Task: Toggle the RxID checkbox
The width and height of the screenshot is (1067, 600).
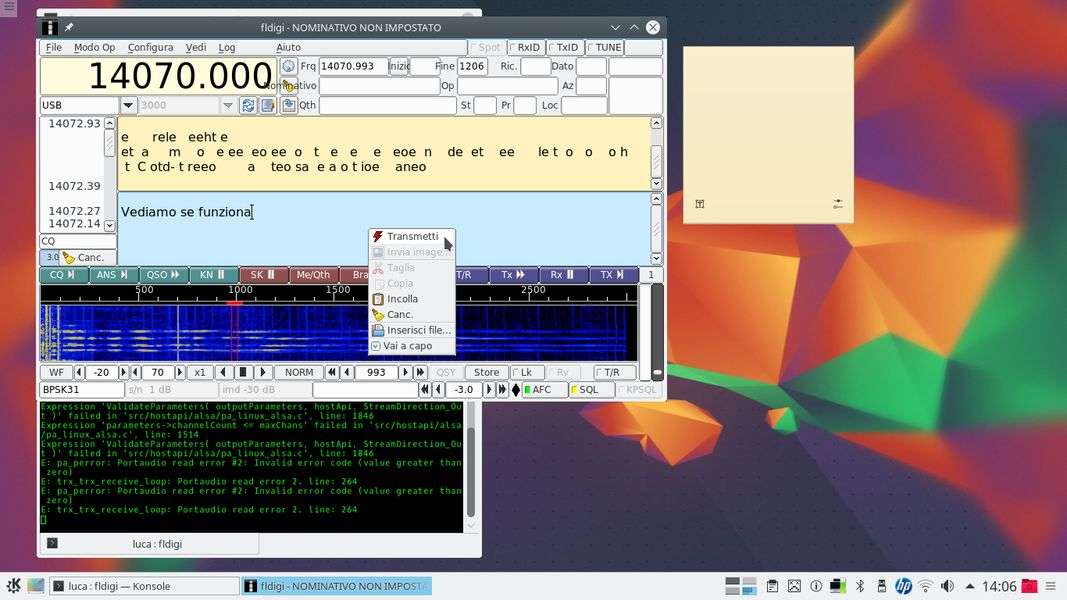Action: click(x=525, y=47)
